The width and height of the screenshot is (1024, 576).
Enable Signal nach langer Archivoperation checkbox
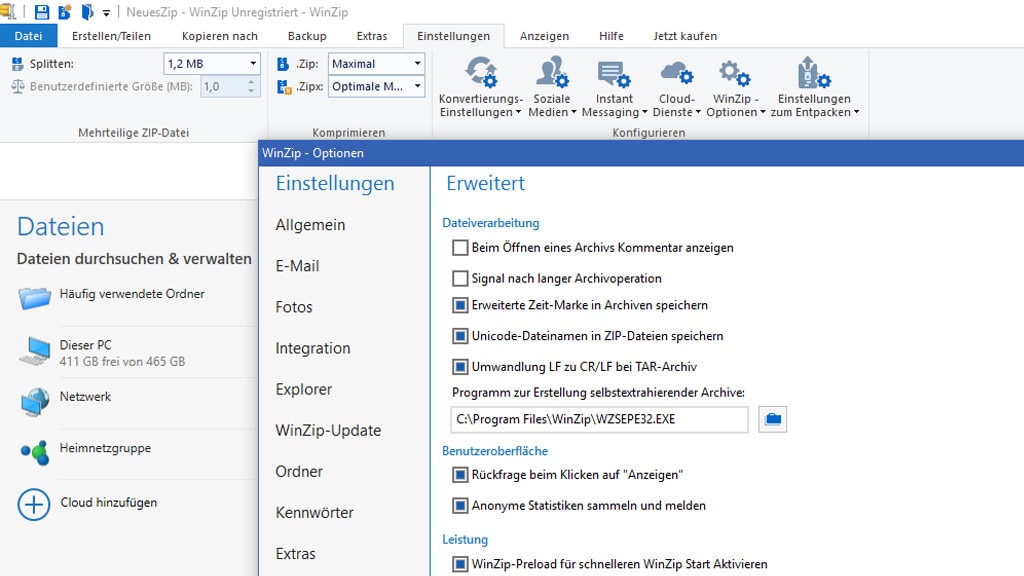pos(460,279)
